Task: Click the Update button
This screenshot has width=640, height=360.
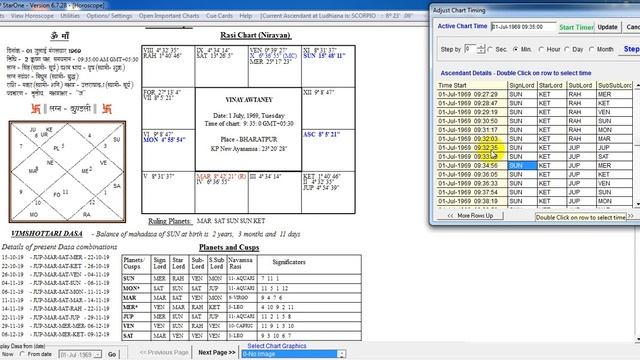Action: 607,27
